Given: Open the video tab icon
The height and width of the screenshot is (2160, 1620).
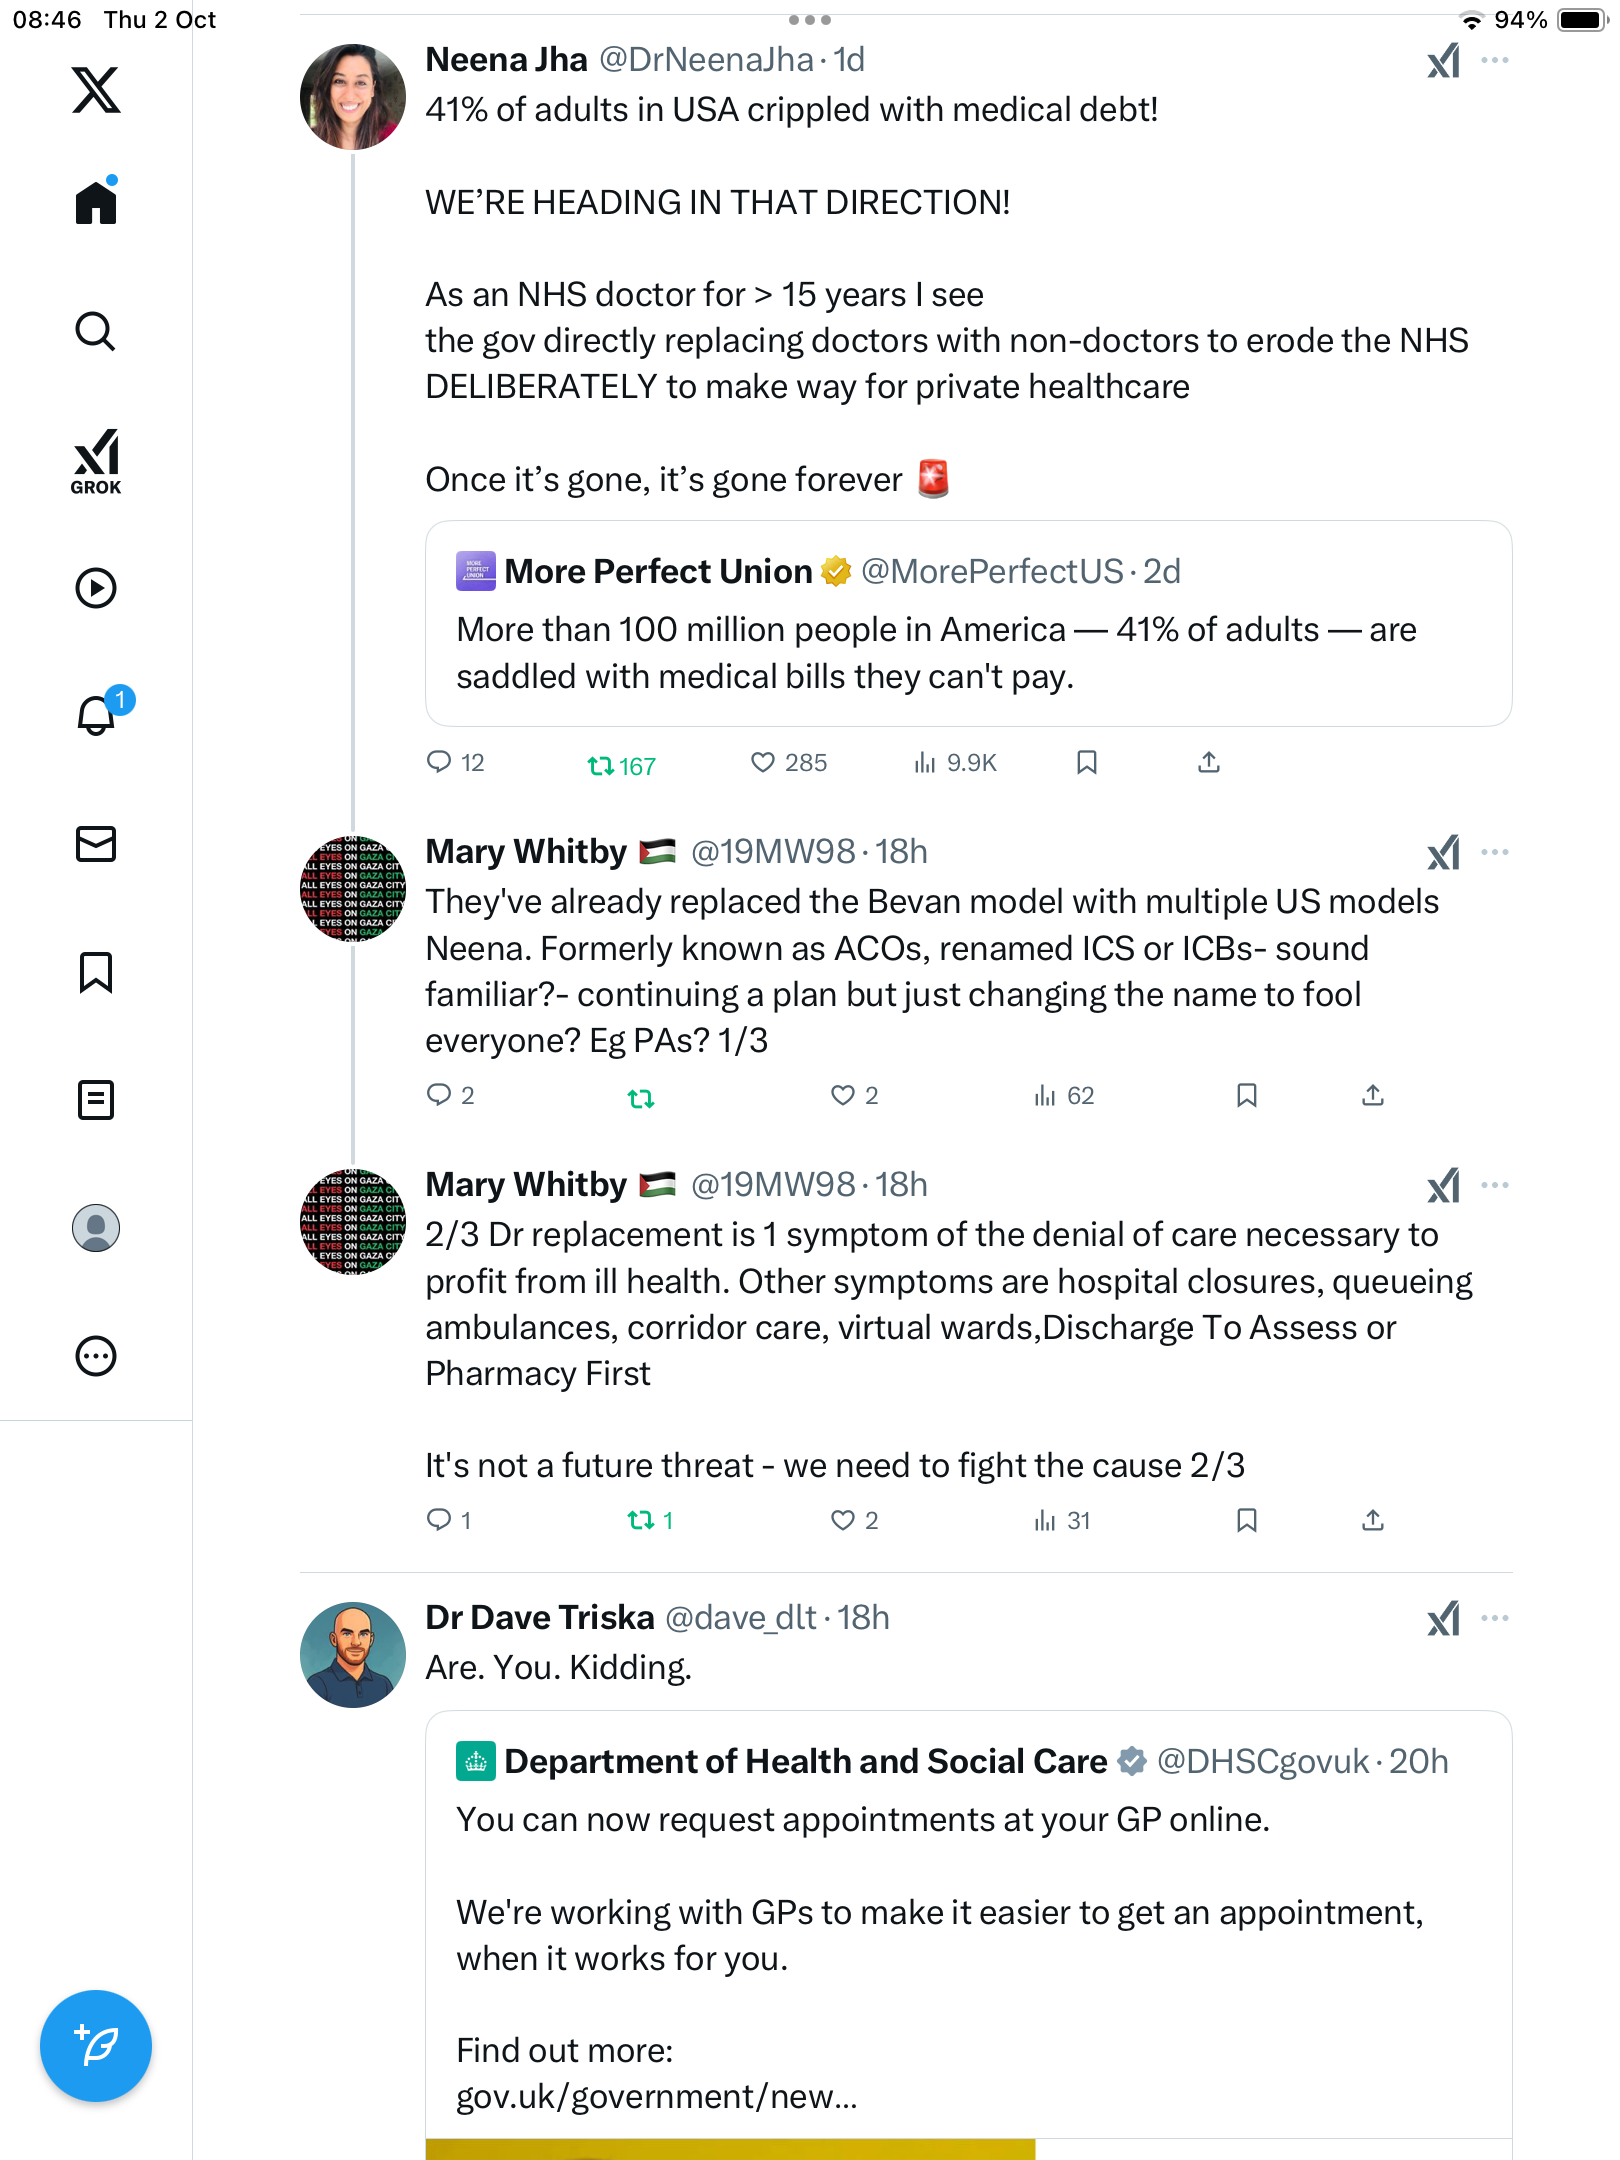Looking at the screenshot, I should pos(96,588).
